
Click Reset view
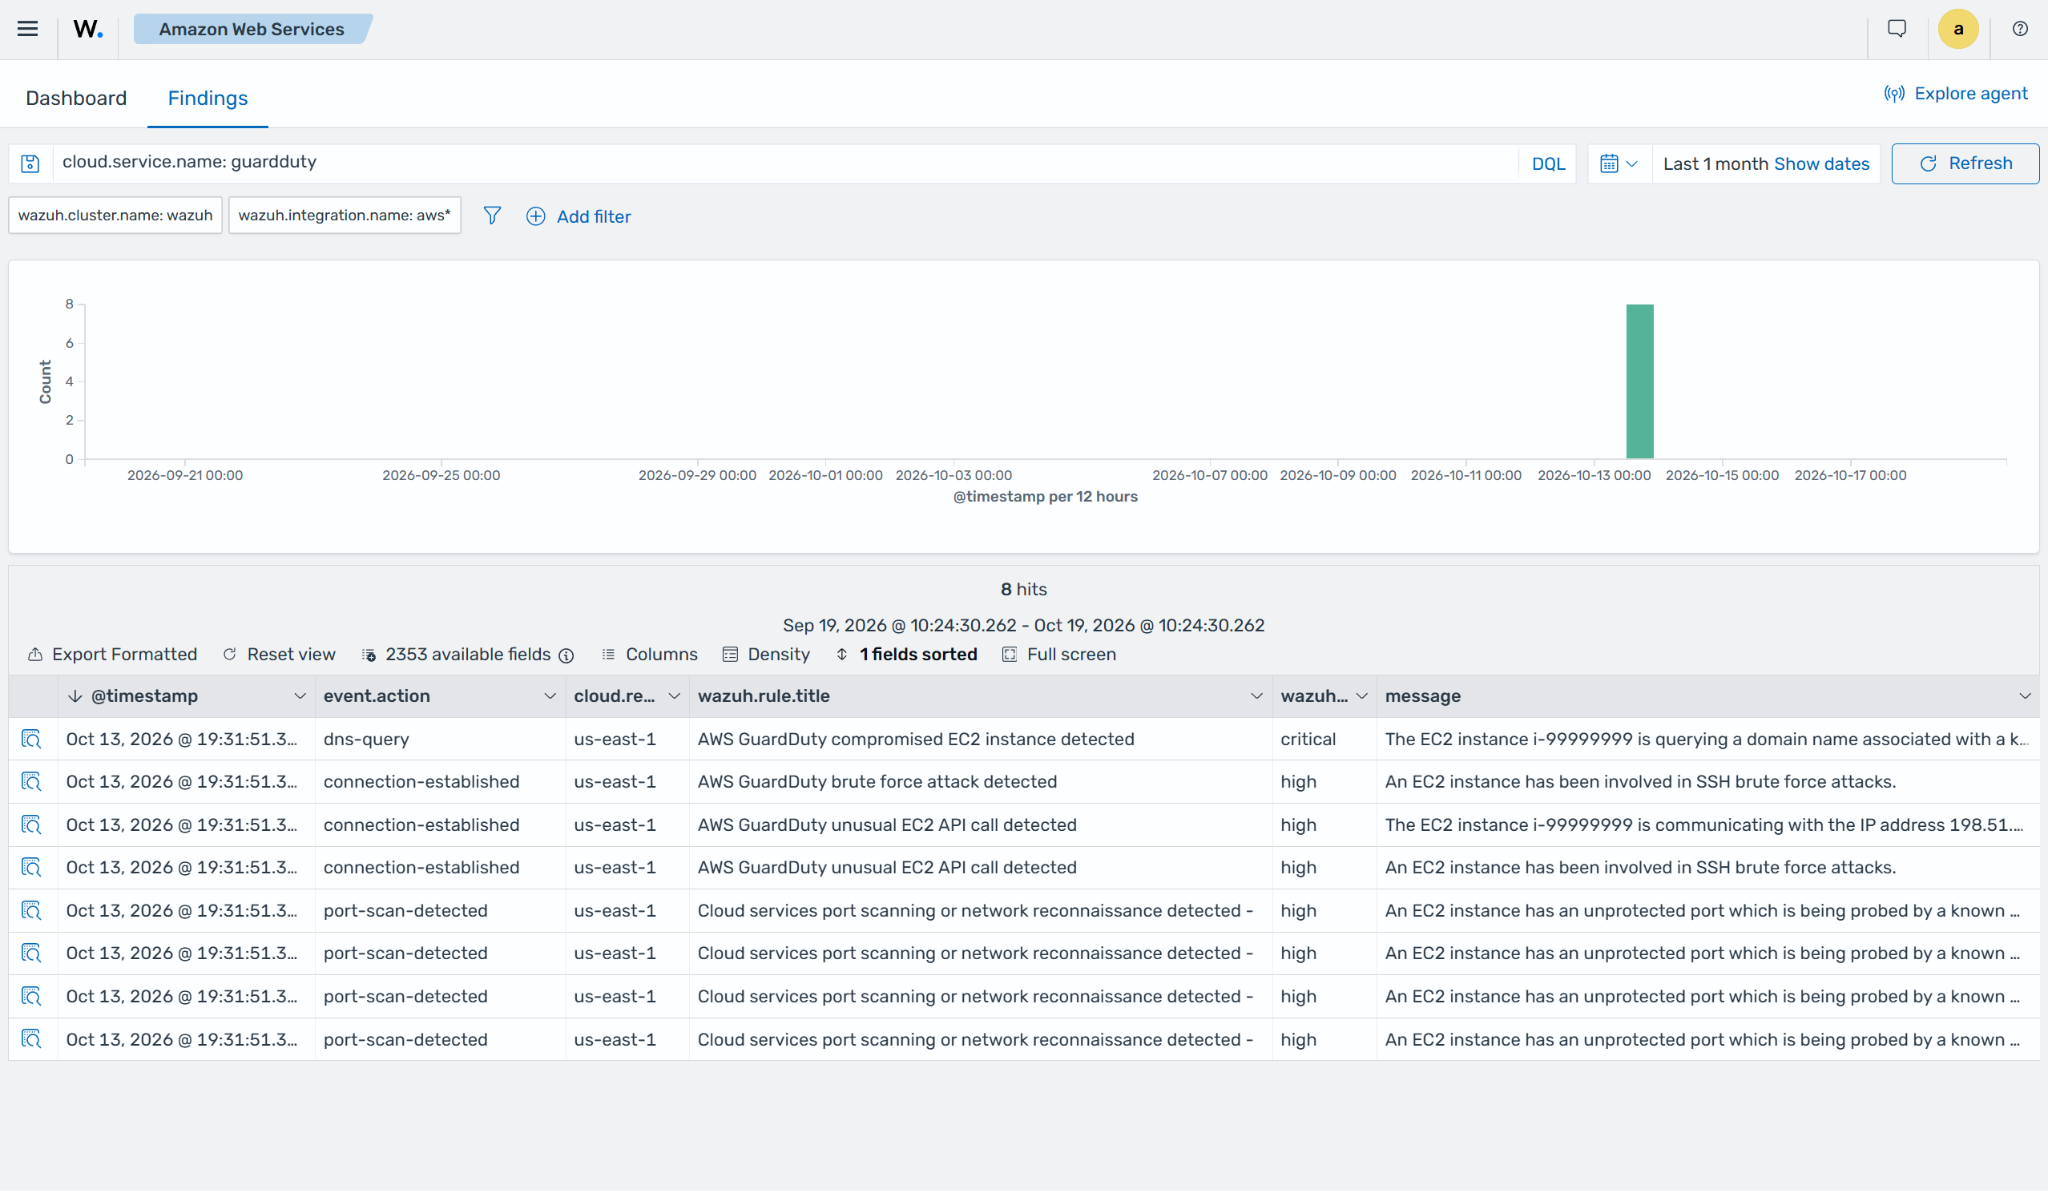coord(279,654)
